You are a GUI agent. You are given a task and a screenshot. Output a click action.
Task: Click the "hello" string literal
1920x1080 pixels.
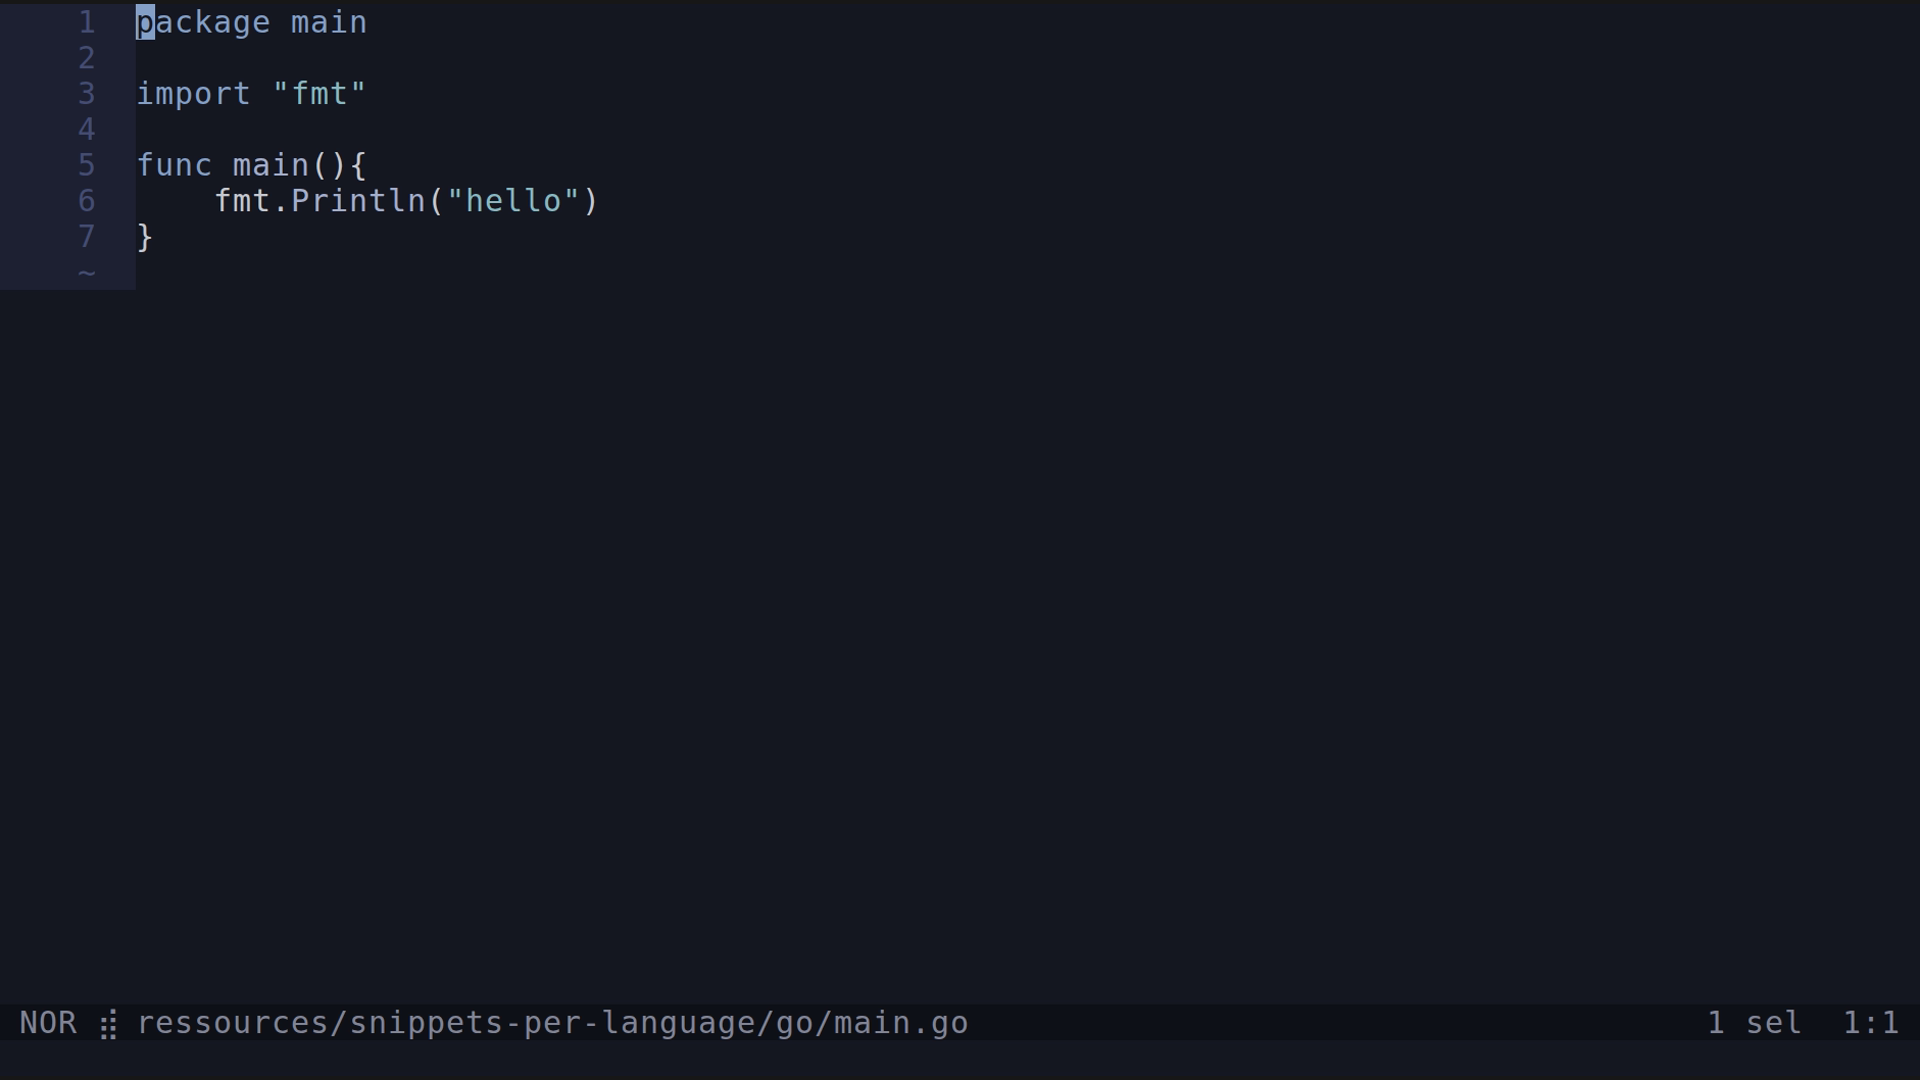[514, 201]
